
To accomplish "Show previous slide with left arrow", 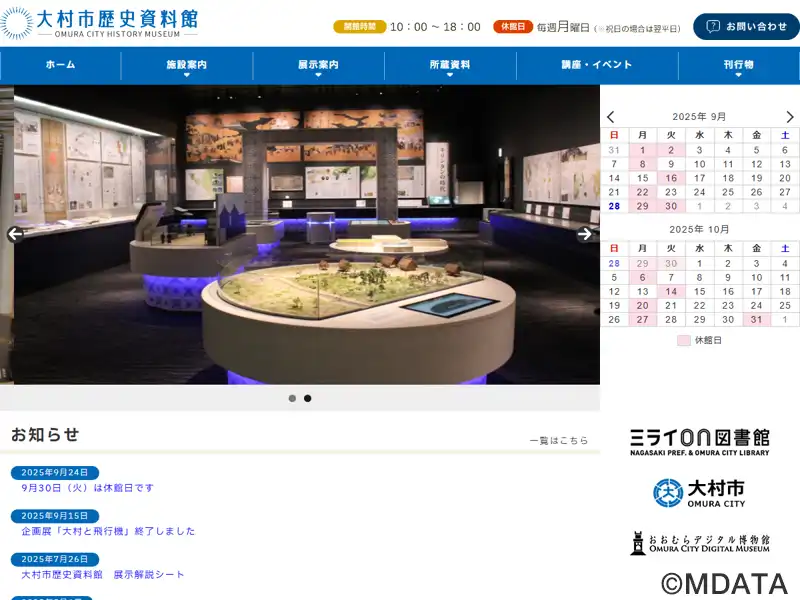I will click(15, 234).
